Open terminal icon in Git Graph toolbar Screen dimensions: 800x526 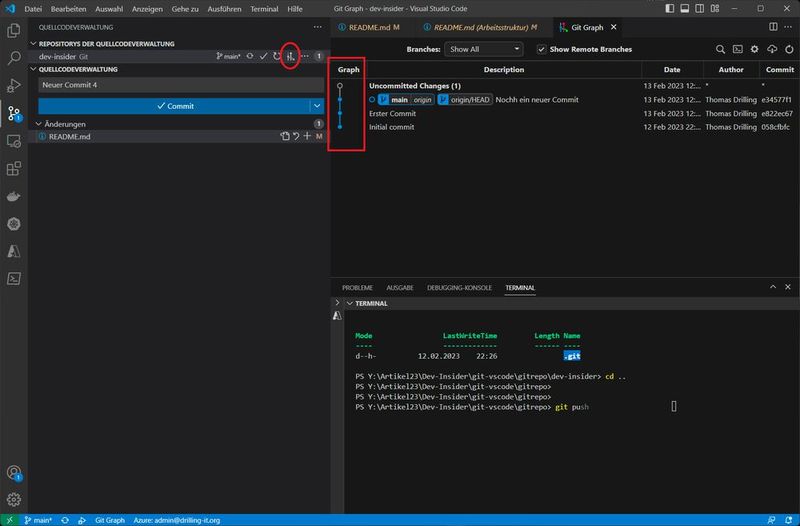click(738, 49)
